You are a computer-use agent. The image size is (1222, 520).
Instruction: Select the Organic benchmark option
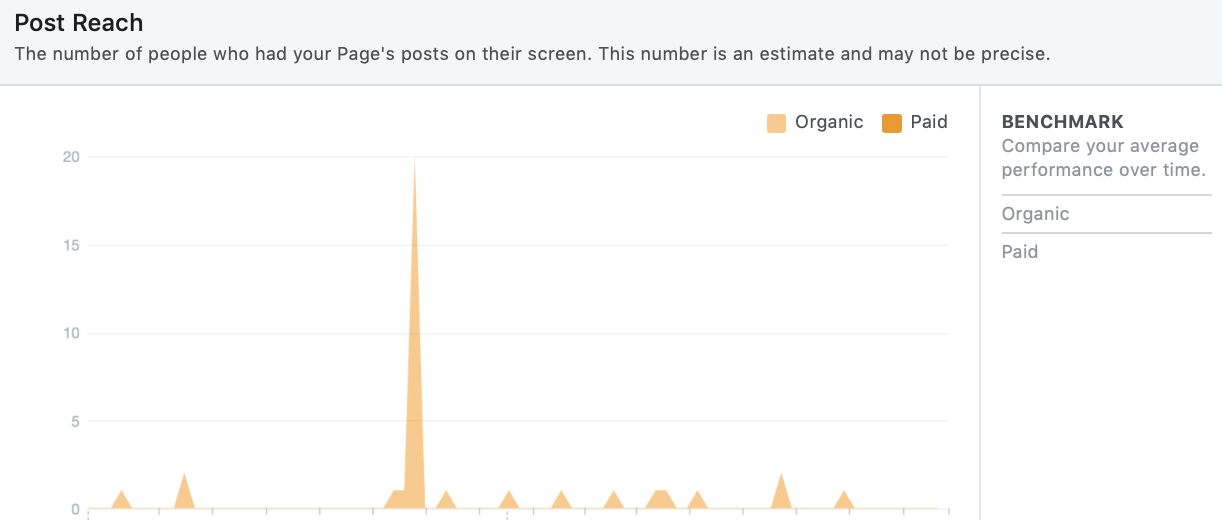pyautogui.click(x=1106, y=214)
